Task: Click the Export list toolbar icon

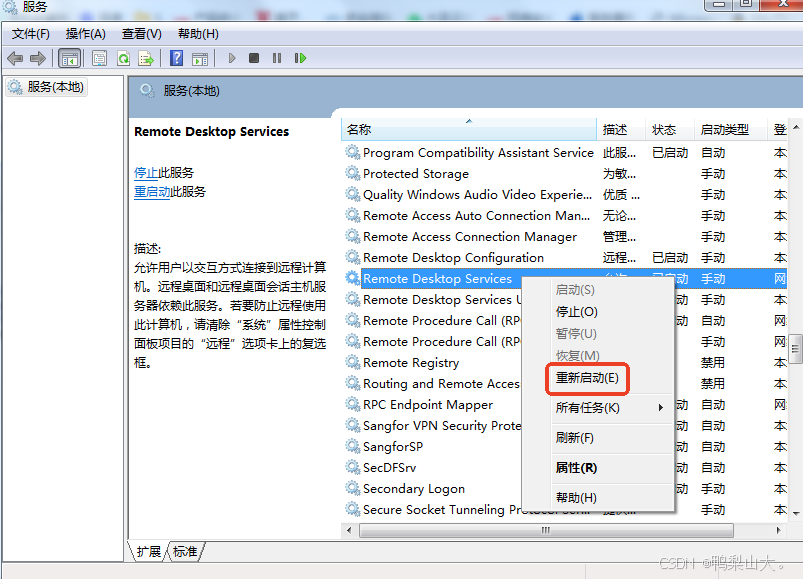Action: 146,58
